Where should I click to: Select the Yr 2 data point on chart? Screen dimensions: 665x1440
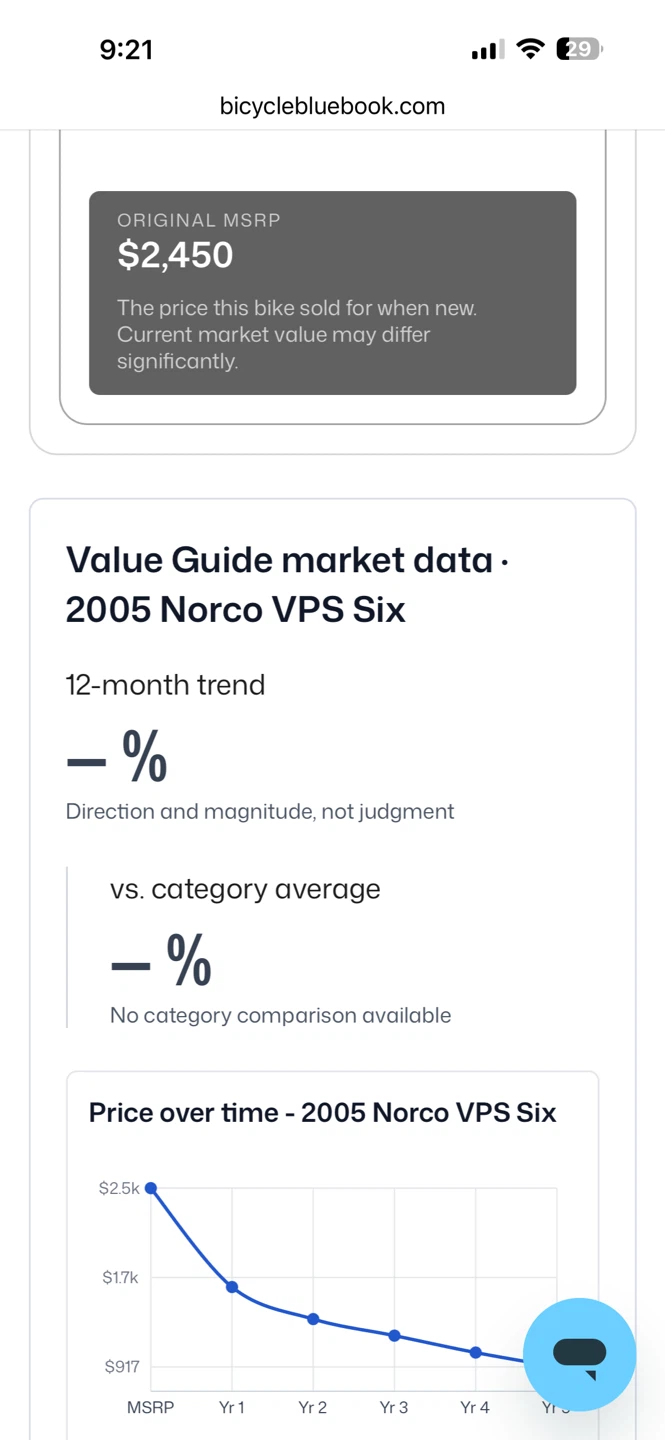click(313, 1319)
